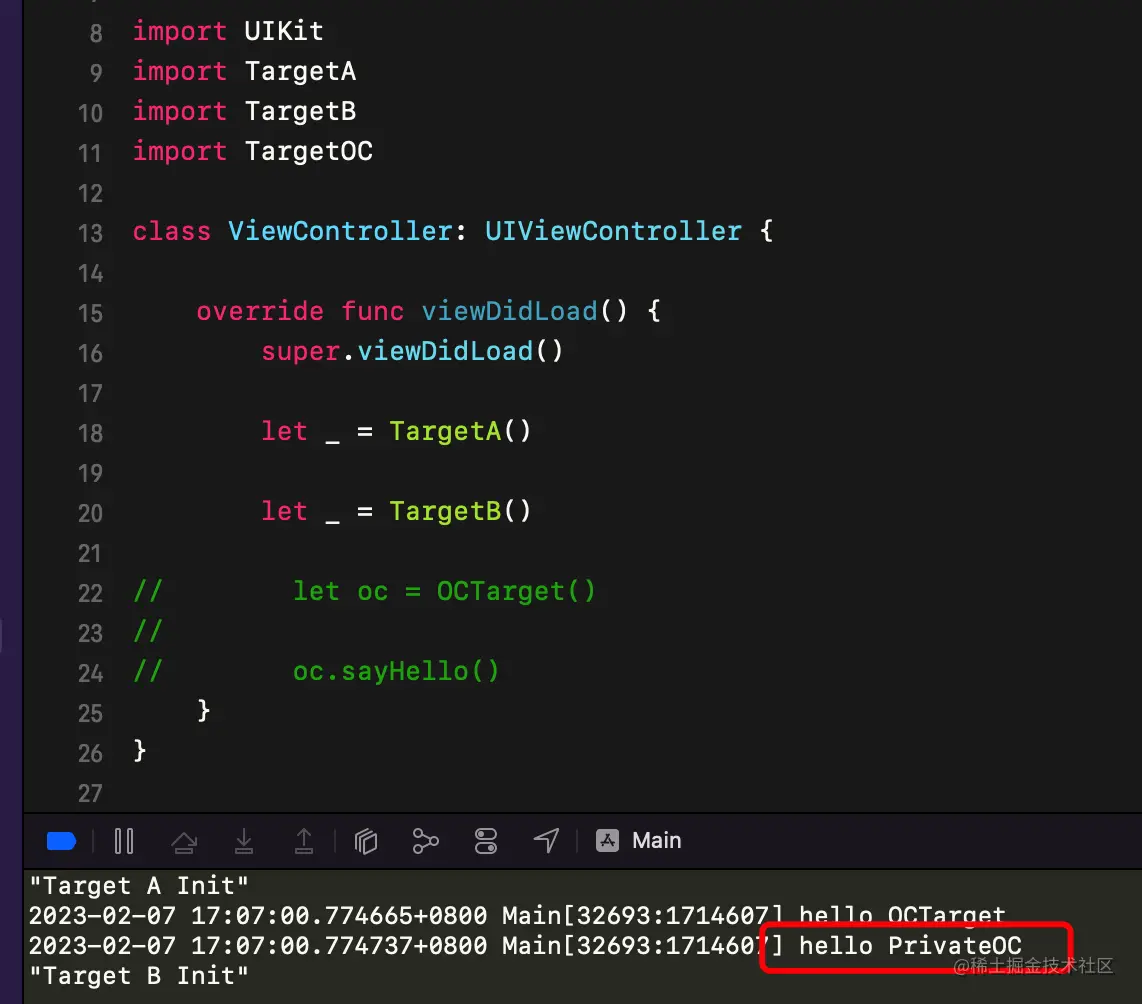
Task: Click the 'hello OCTarget' console log line
Action: tap(517, 916)
